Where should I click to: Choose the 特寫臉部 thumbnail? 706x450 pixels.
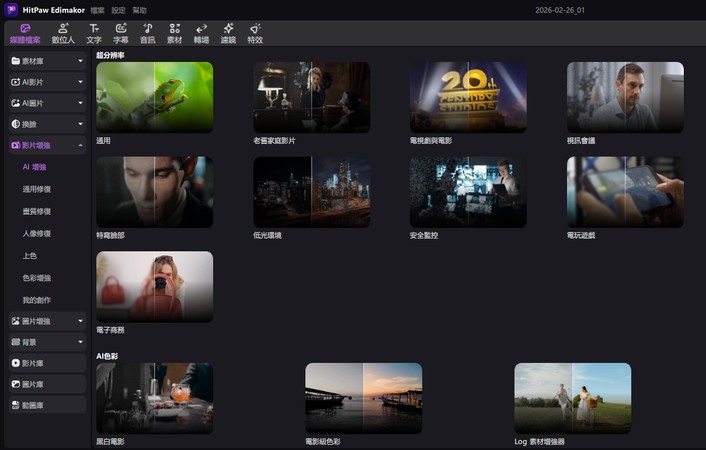pos(154,192)
